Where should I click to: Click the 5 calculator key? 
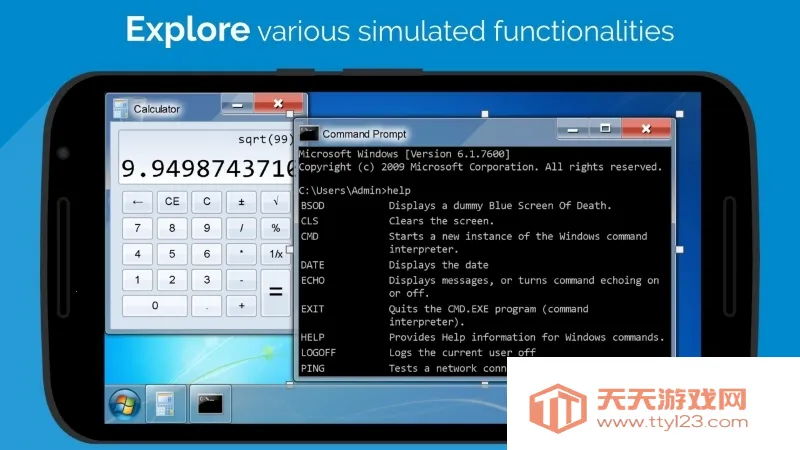coord(172,254)
